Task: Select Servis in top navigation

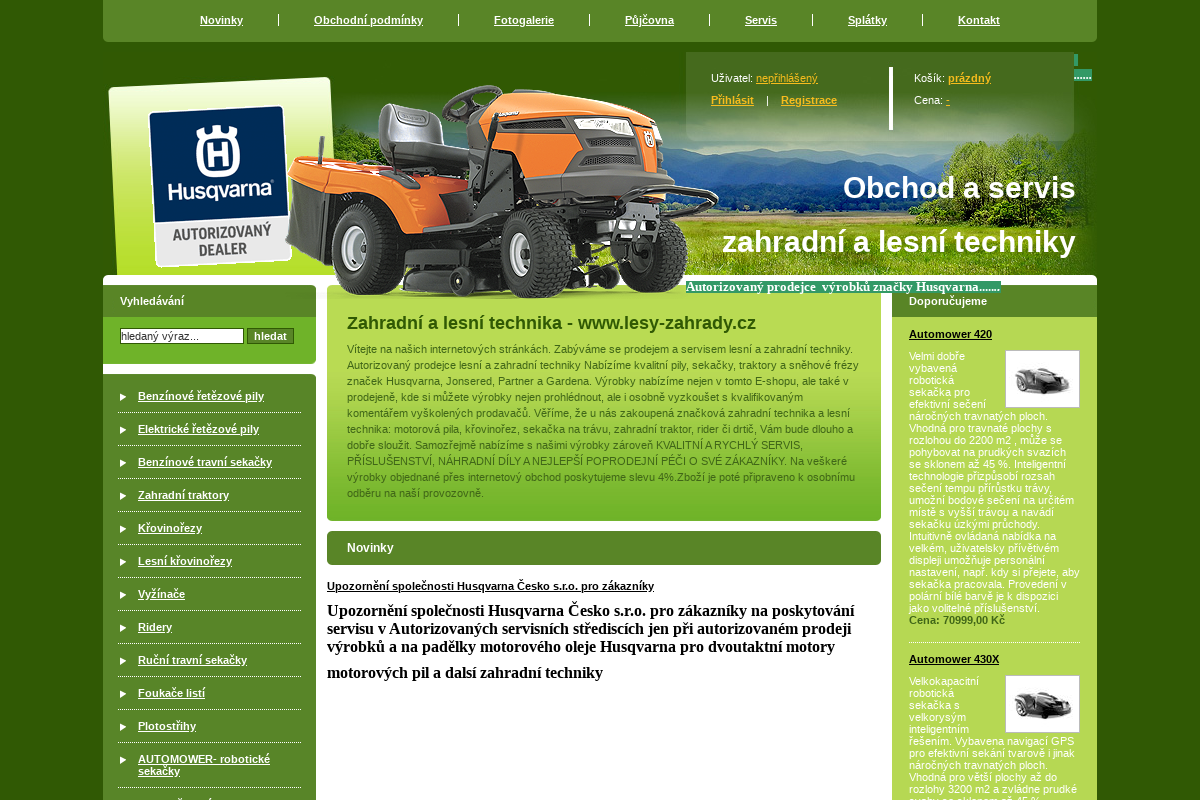Action: click(x=761, y=20)
